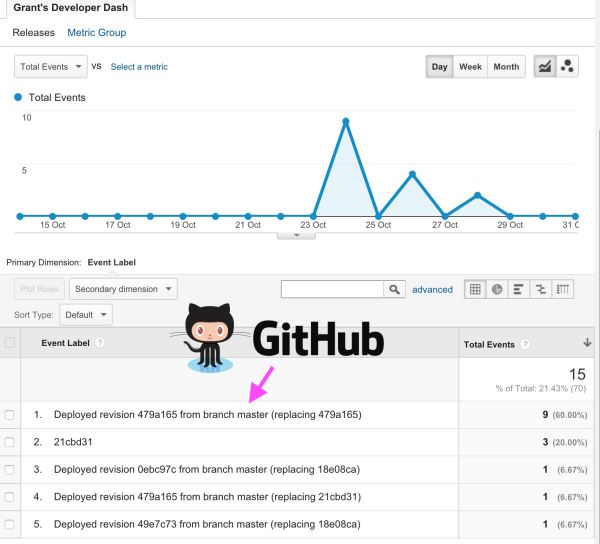Tick the select-all header checkbox
The height and width of the screenshot is (544, 600).
10,342
